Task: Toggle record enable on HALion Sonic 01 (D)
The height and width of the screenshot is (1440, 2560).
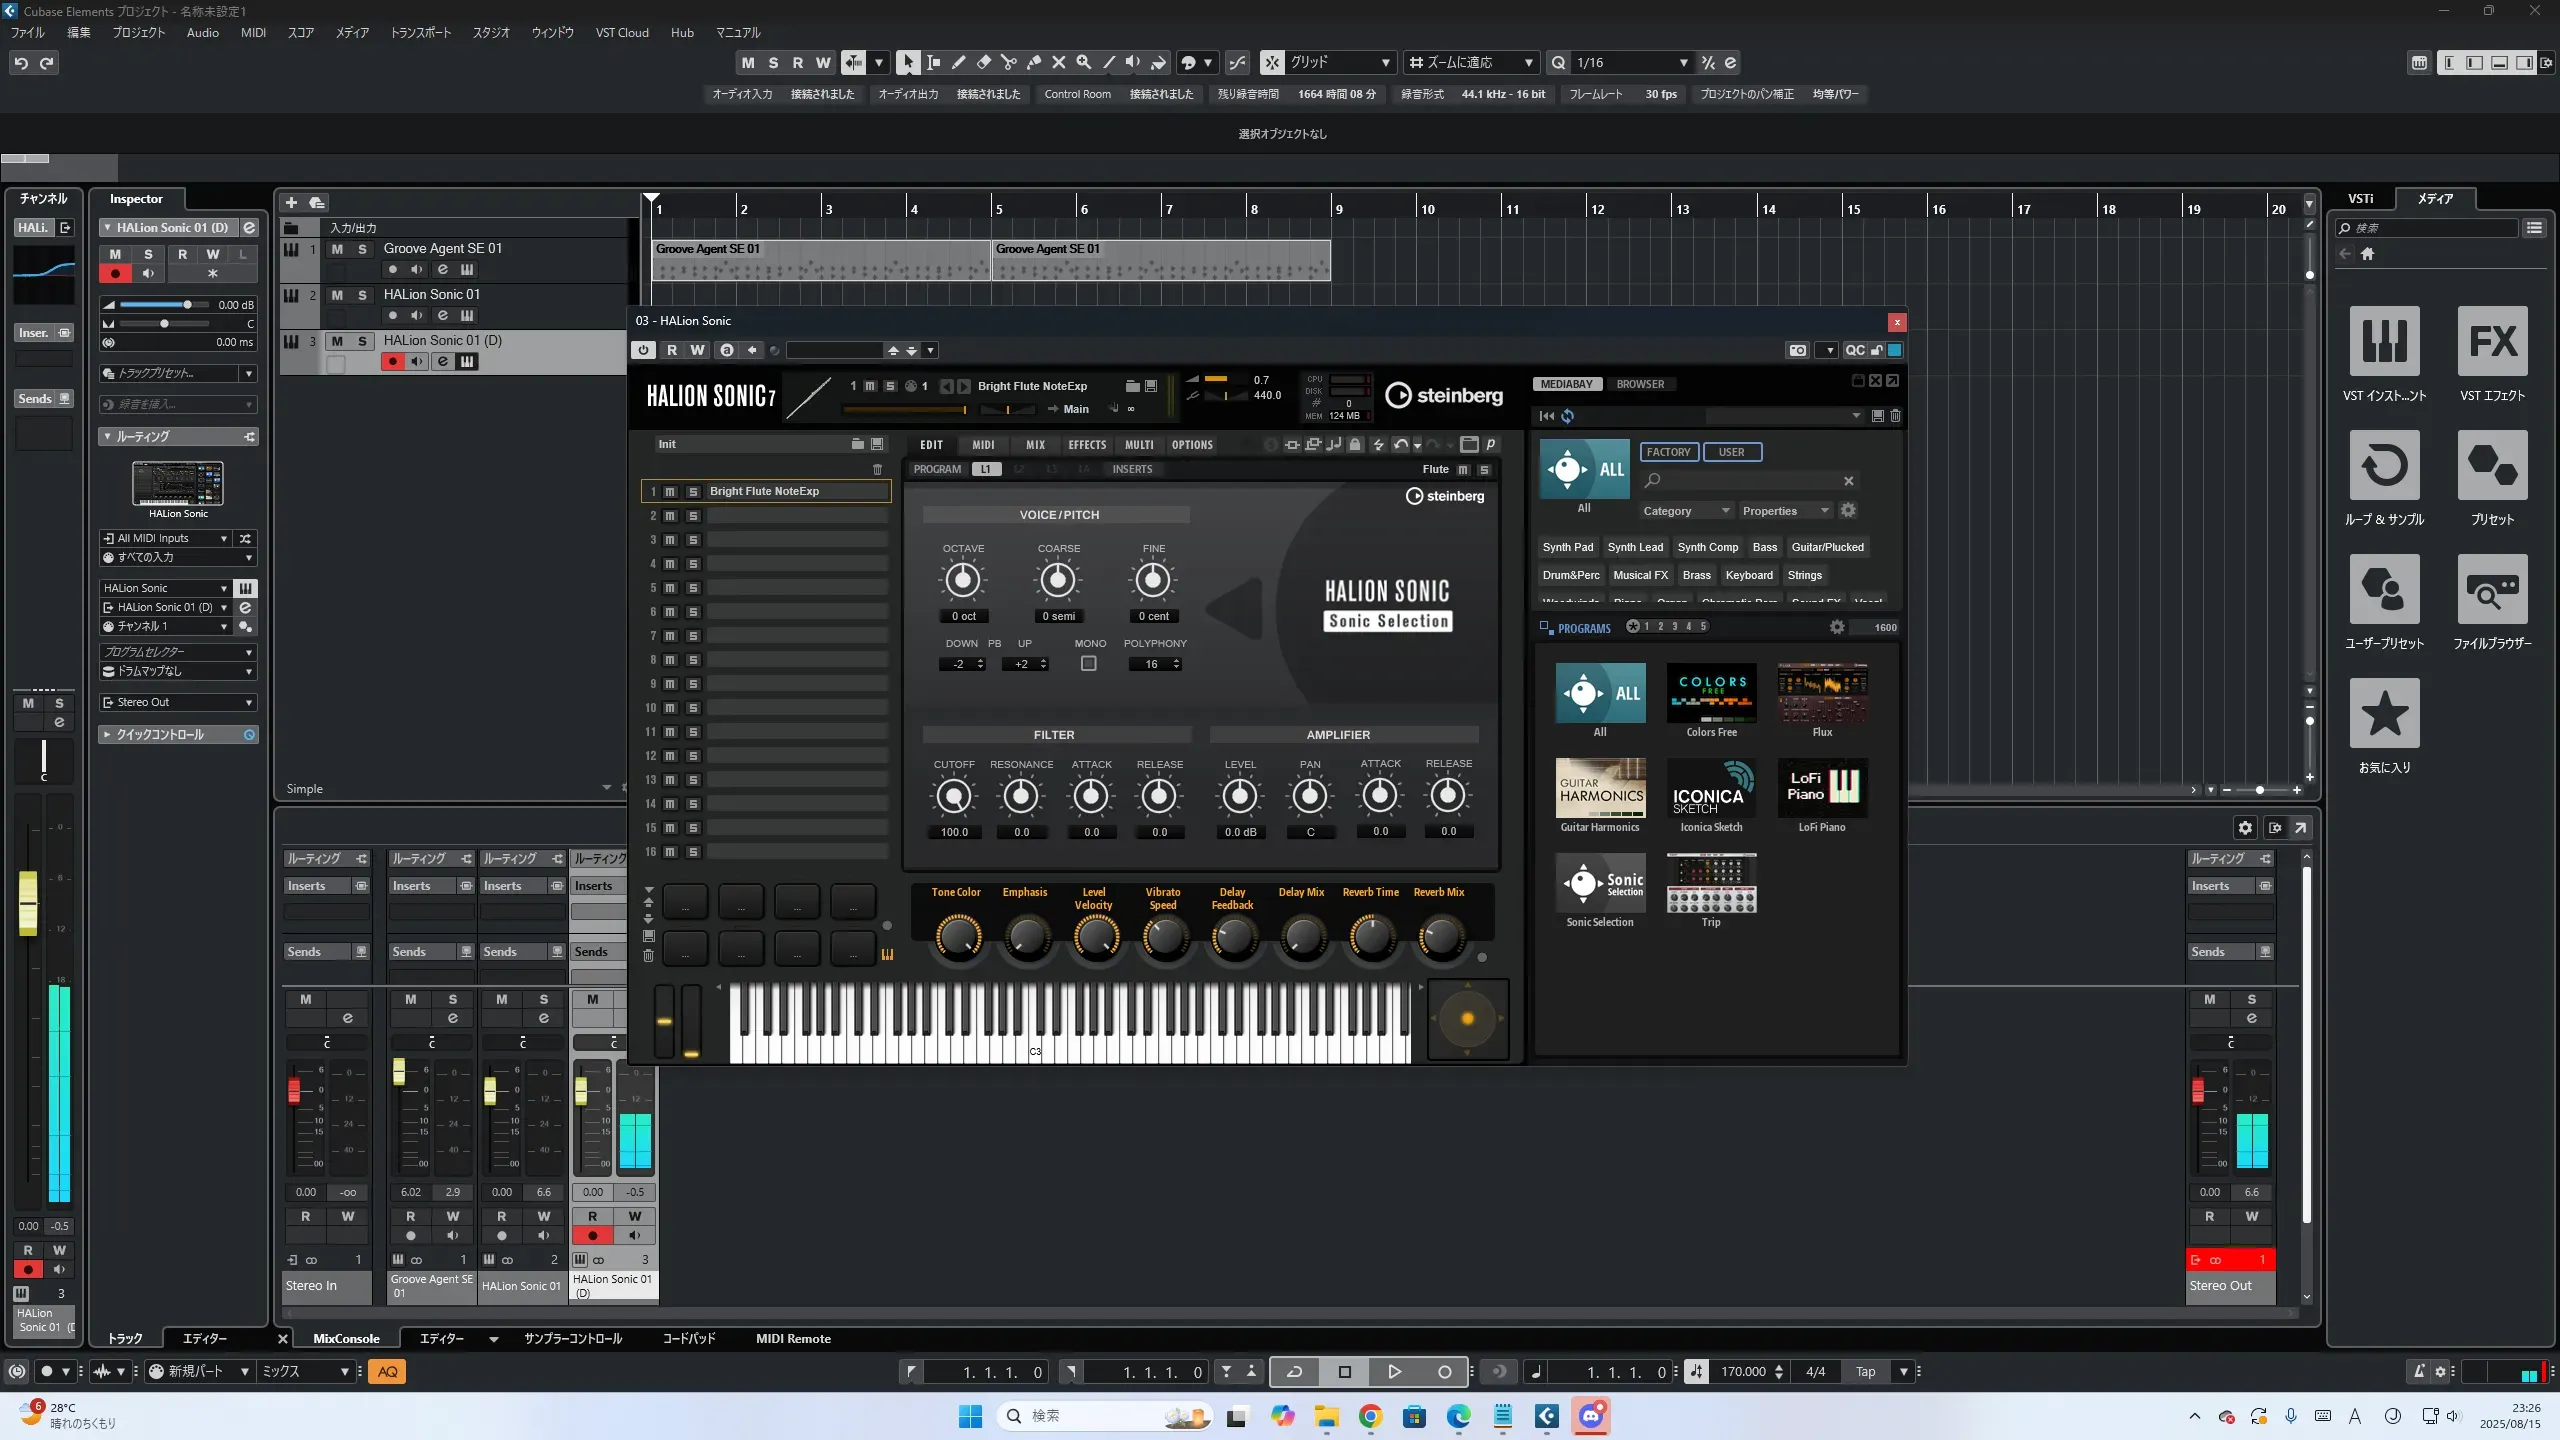Action: click(x=393, y=362)
